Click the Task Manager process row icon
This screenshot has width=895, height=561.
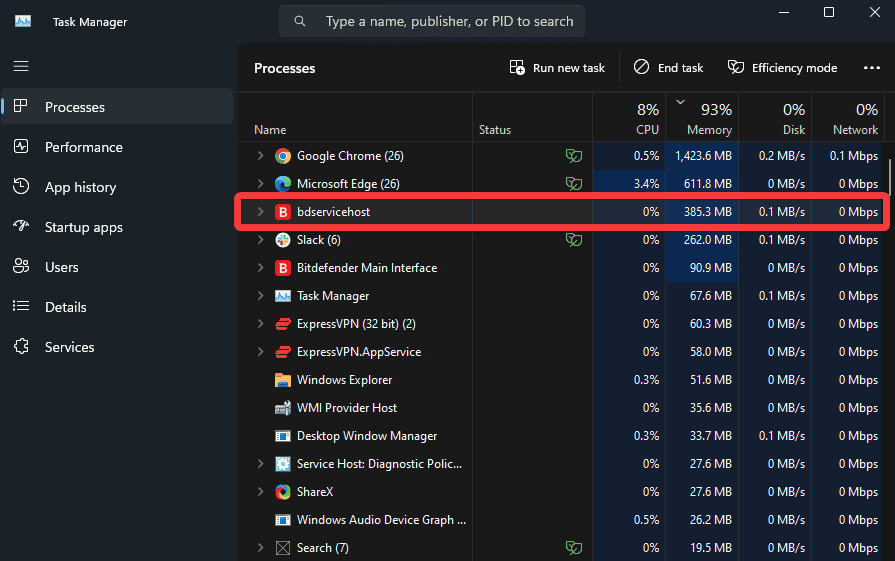(x=283, y=296)
